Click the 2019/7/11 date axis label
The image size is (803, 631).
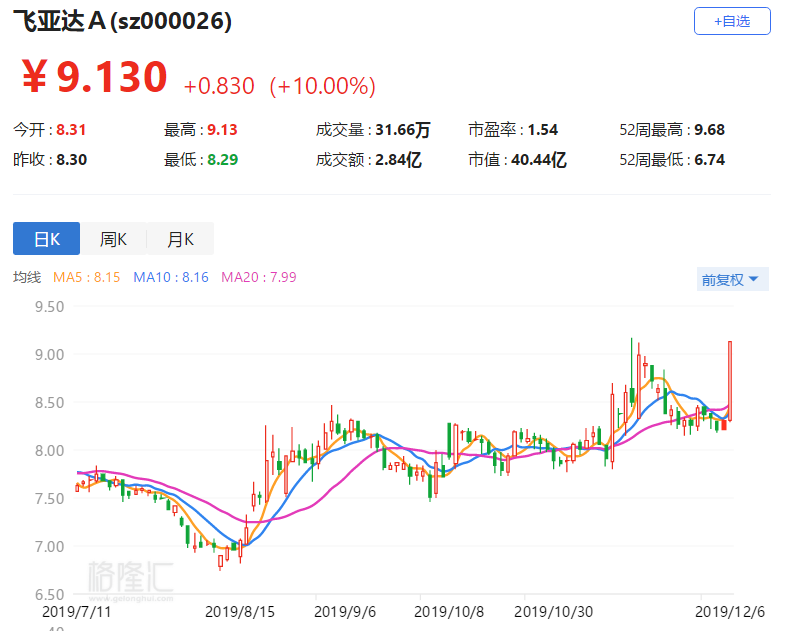click(76, 612)
